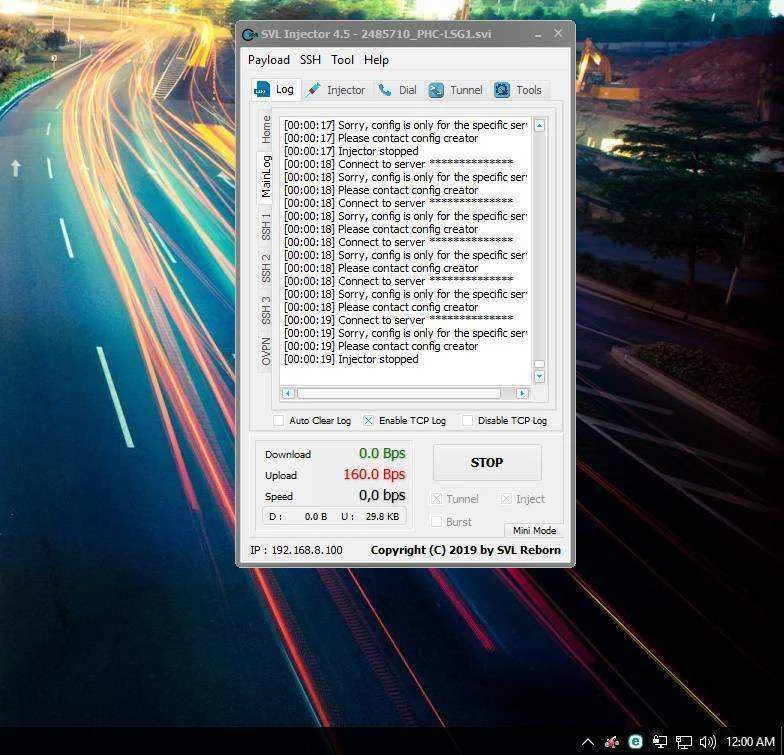The height and width of the screenshot is (755, 784).
Task: Click the injector tray icon in taskbar
Action: (x=612, y=742)
